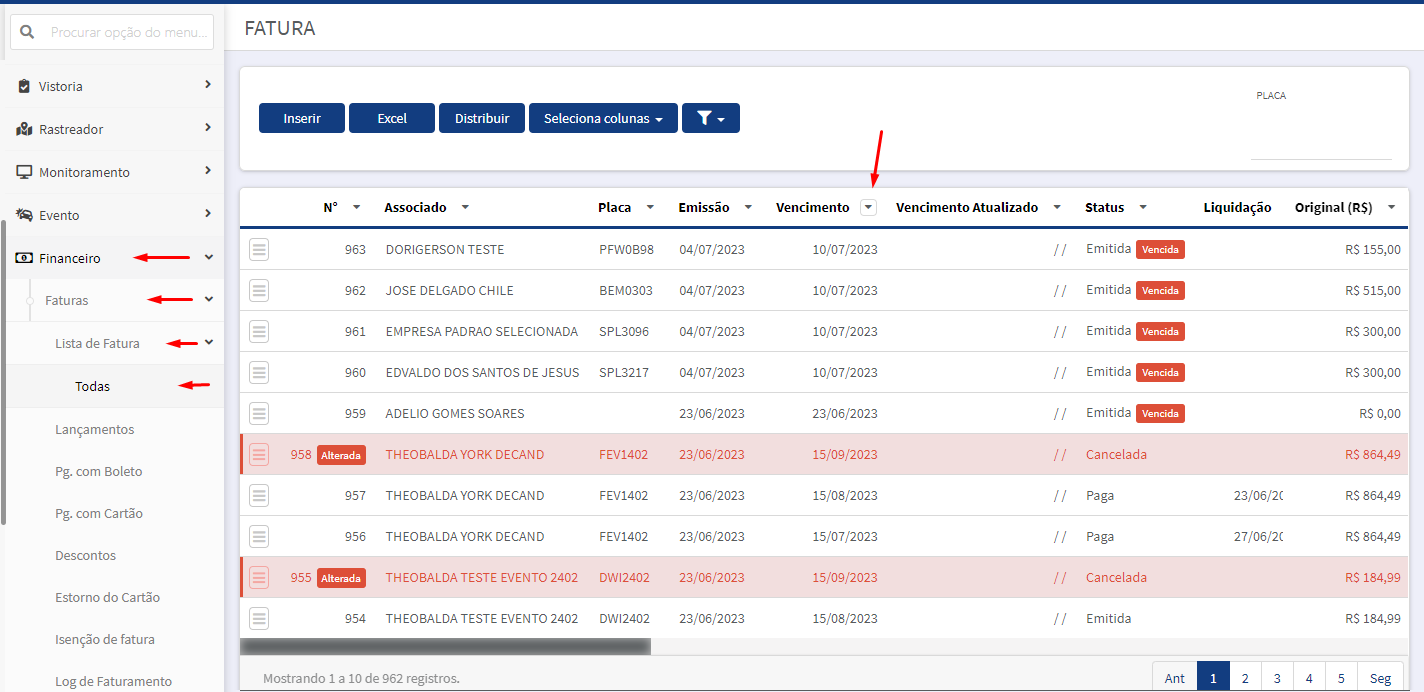This screenshot has width=1424, height=692.
Task: Click the PLACA filter input field
Action: tap(1321, 145)
